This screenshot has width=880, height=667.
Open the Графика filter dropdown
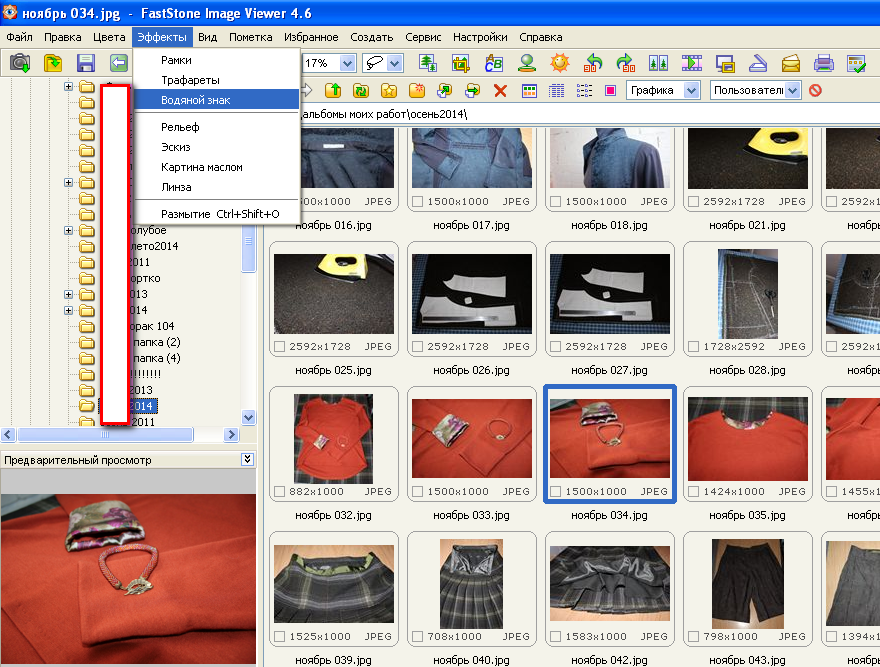coord(691,91)
